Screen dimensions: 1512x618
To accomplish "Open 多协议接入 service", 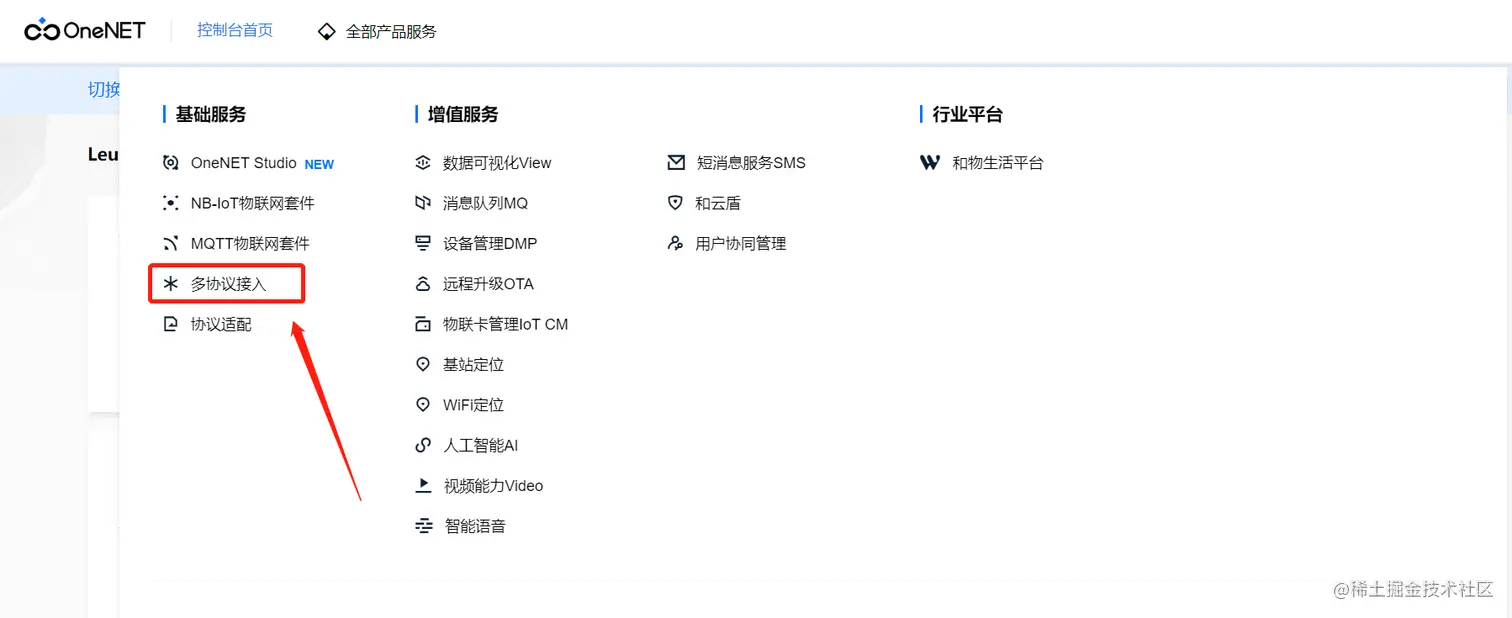I will pos(229,284).
